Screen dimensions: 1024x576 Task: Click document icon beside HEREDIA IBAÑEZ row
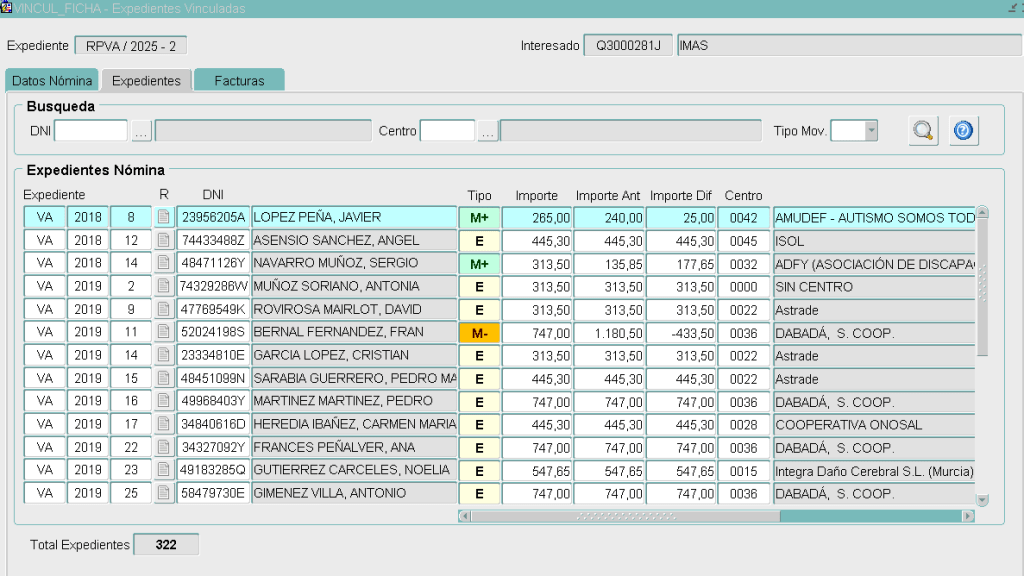[164, 424]
